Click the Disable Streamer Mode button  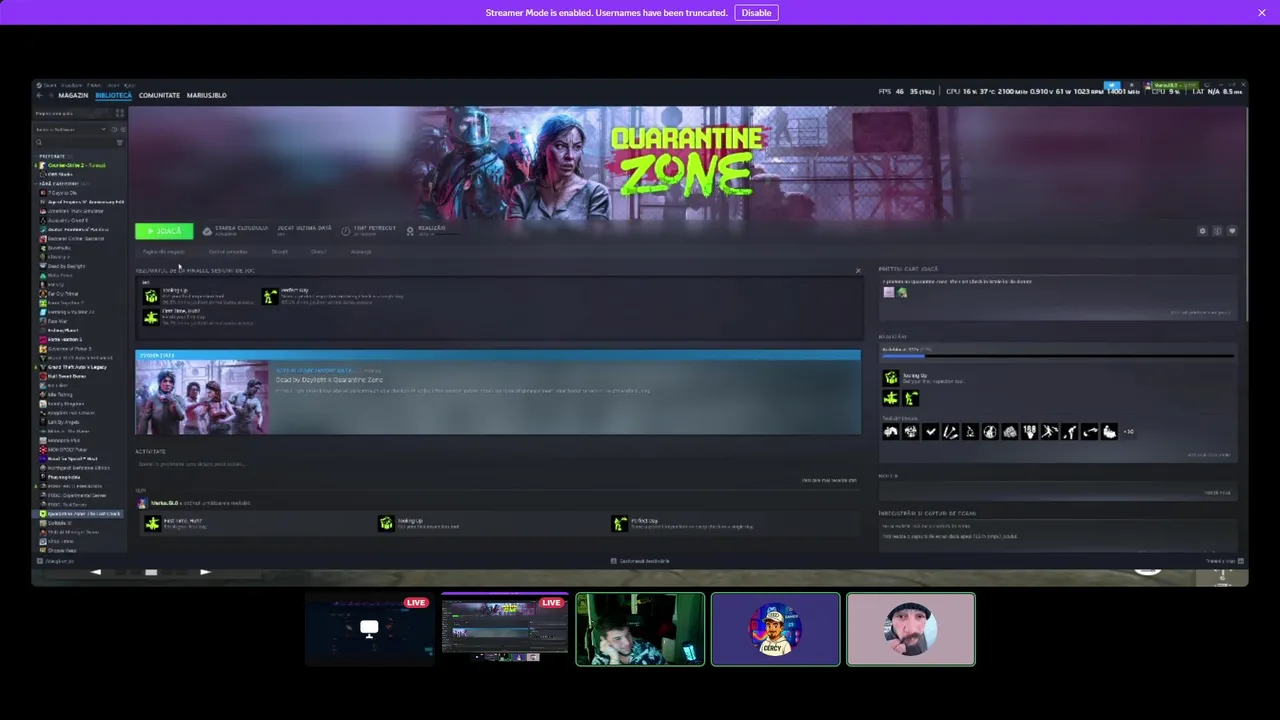coord(756,13)
